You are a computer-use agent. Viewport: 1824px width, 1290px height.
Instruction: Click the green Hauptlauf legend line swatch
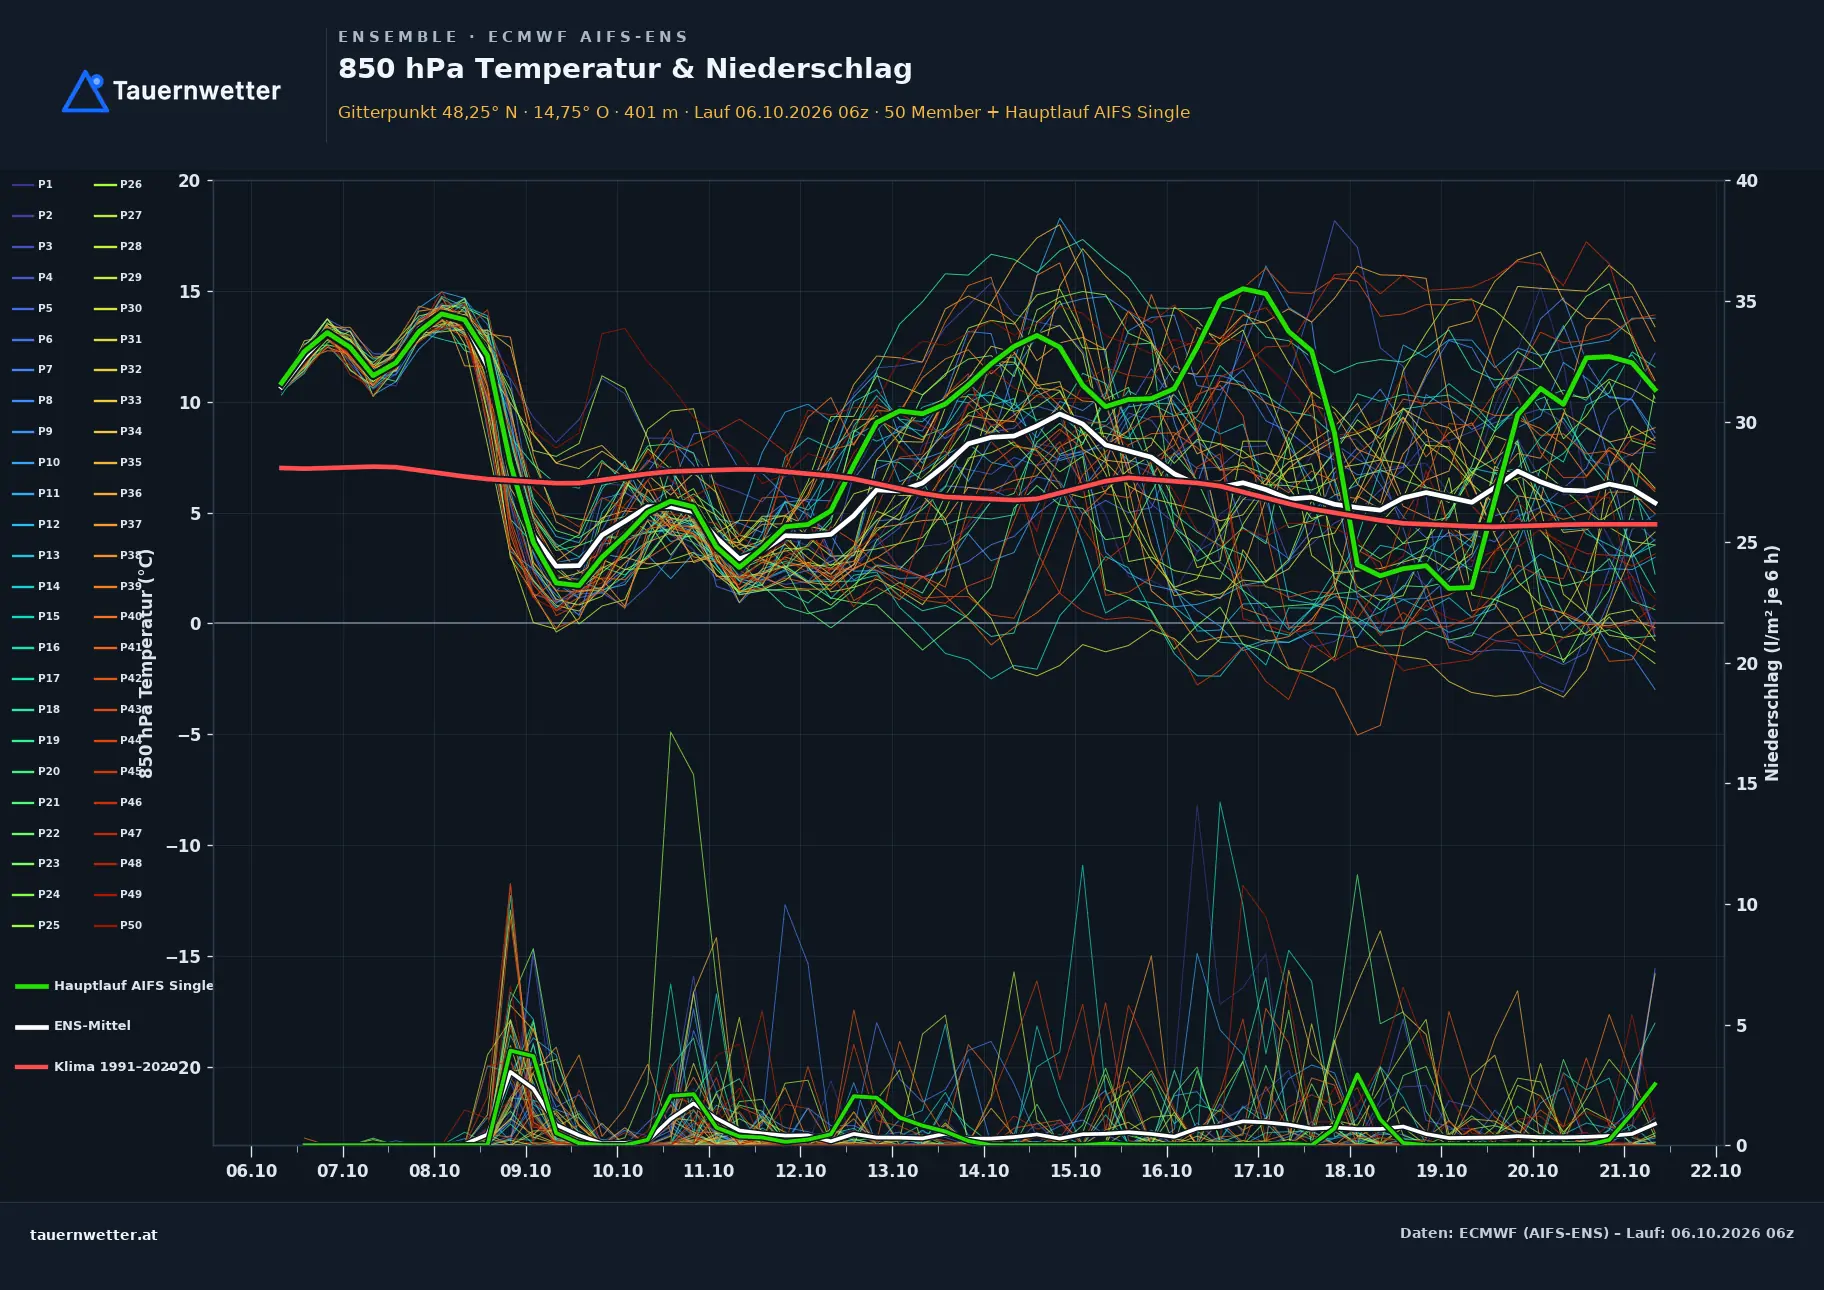click(32, 986)
